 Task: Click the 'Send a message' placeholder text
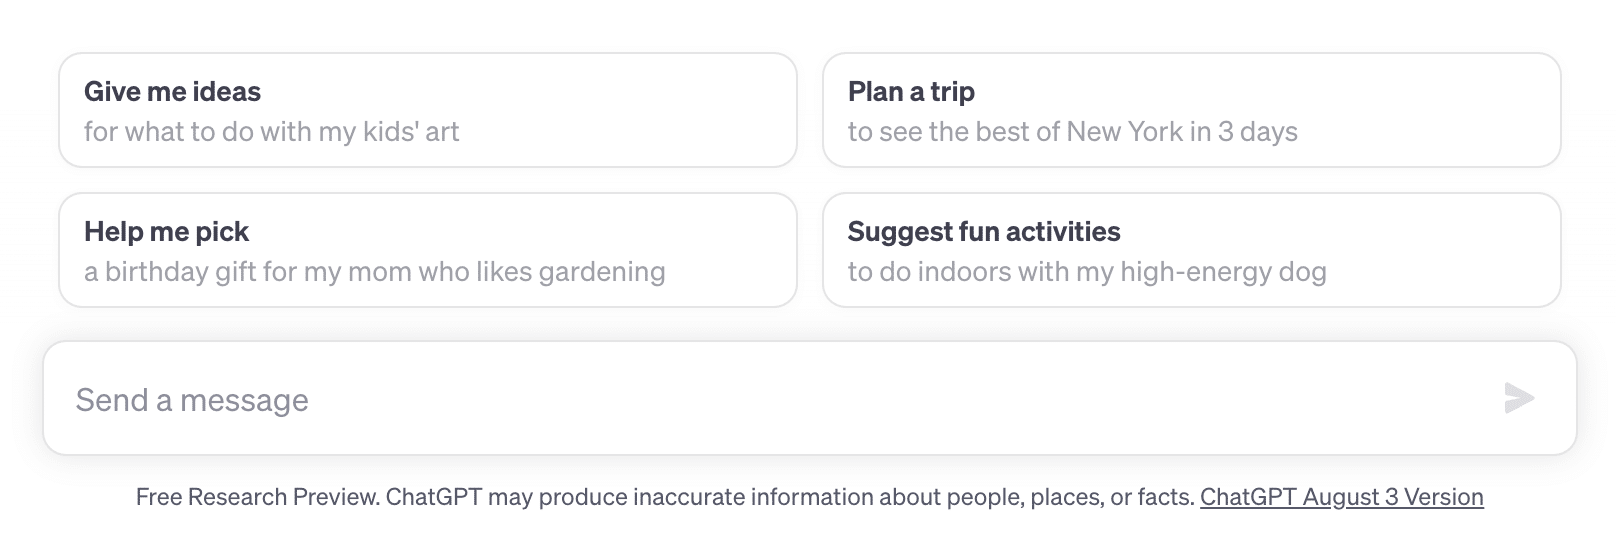tap(192, 400)
